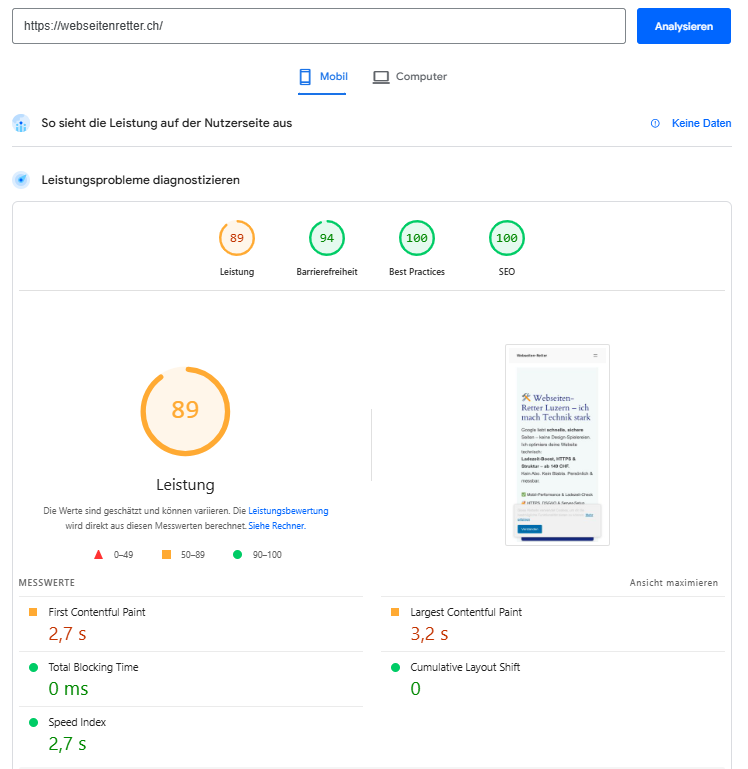Click the info icon beside Keine Daten

[x=655, y=124]
